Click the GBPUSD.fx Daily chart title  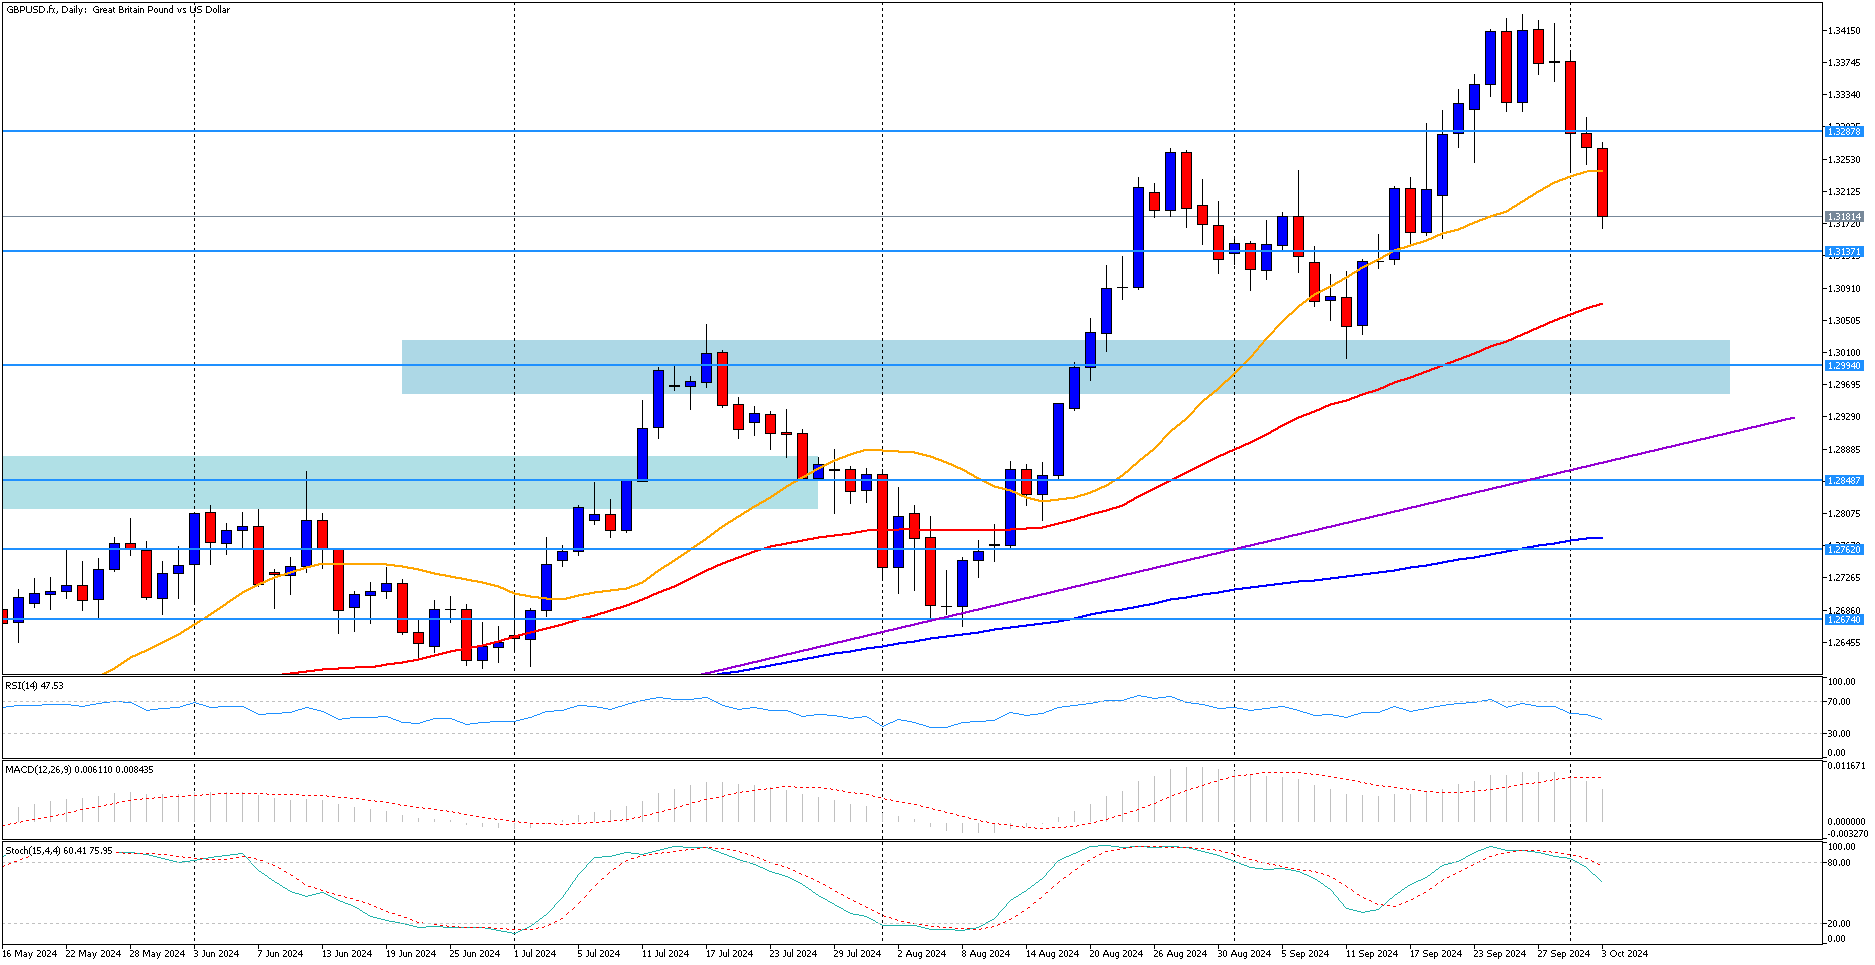coord(118,10)
